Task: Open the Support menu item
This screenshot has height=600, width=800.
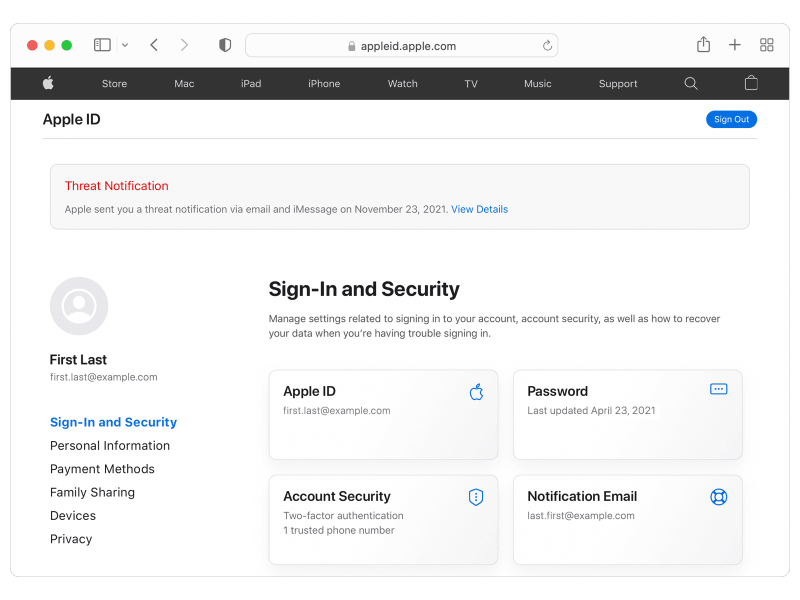Action: pos(618,84)
